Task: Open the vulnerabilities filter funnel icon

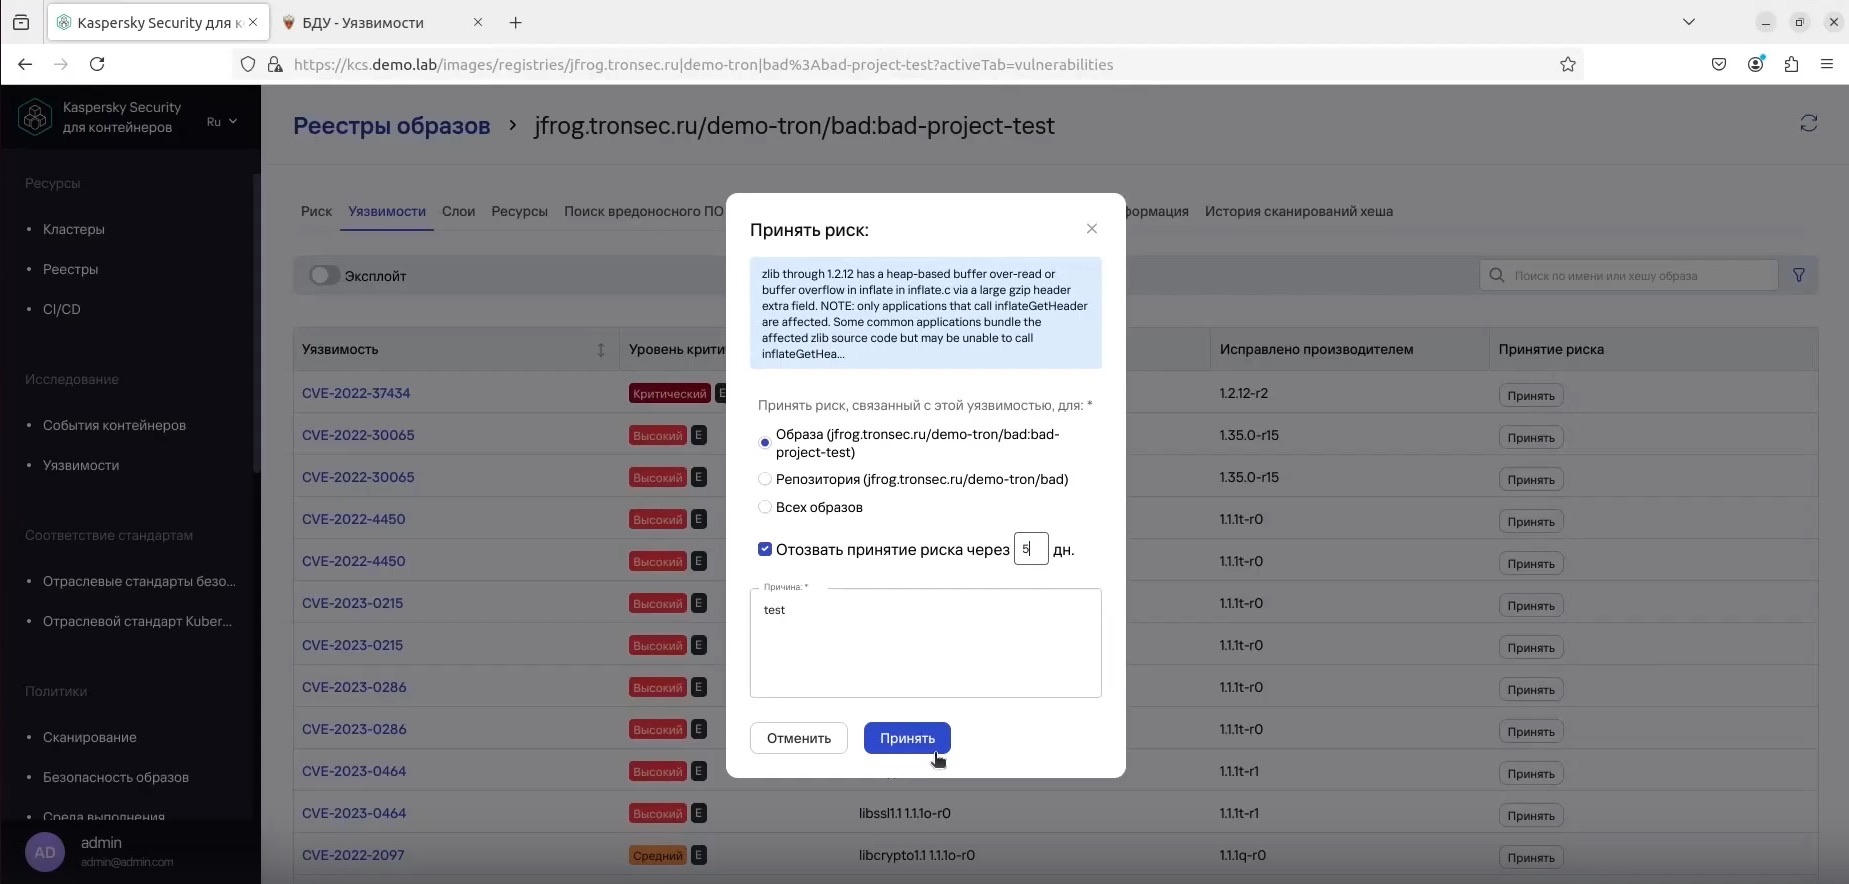Action: 1799,275
